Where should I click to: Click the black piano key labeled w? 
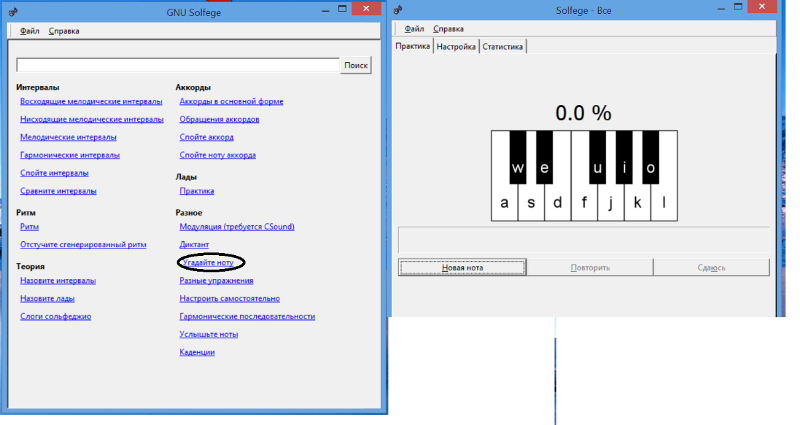pyautogui.click(x=518, y=157)
